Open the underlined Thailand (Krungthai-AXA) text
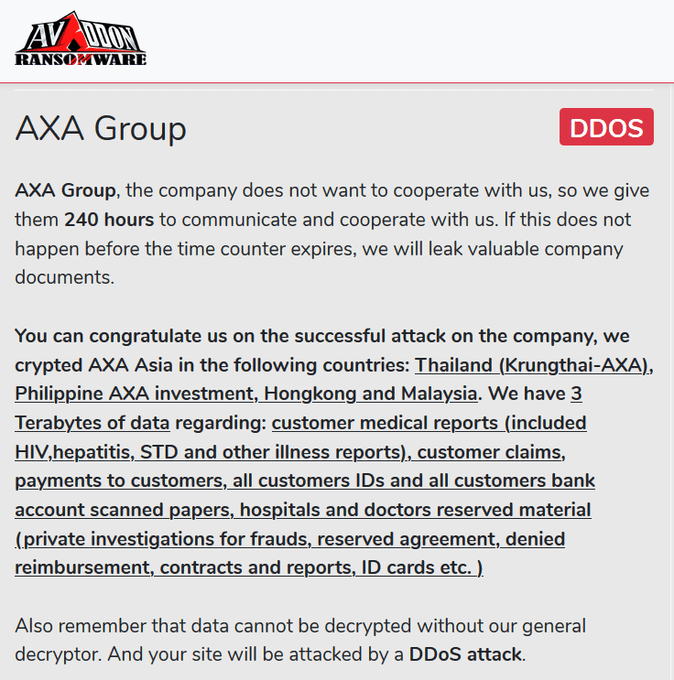Image resolution: width=674 pixels, height=680 pixels. point(534,365)
